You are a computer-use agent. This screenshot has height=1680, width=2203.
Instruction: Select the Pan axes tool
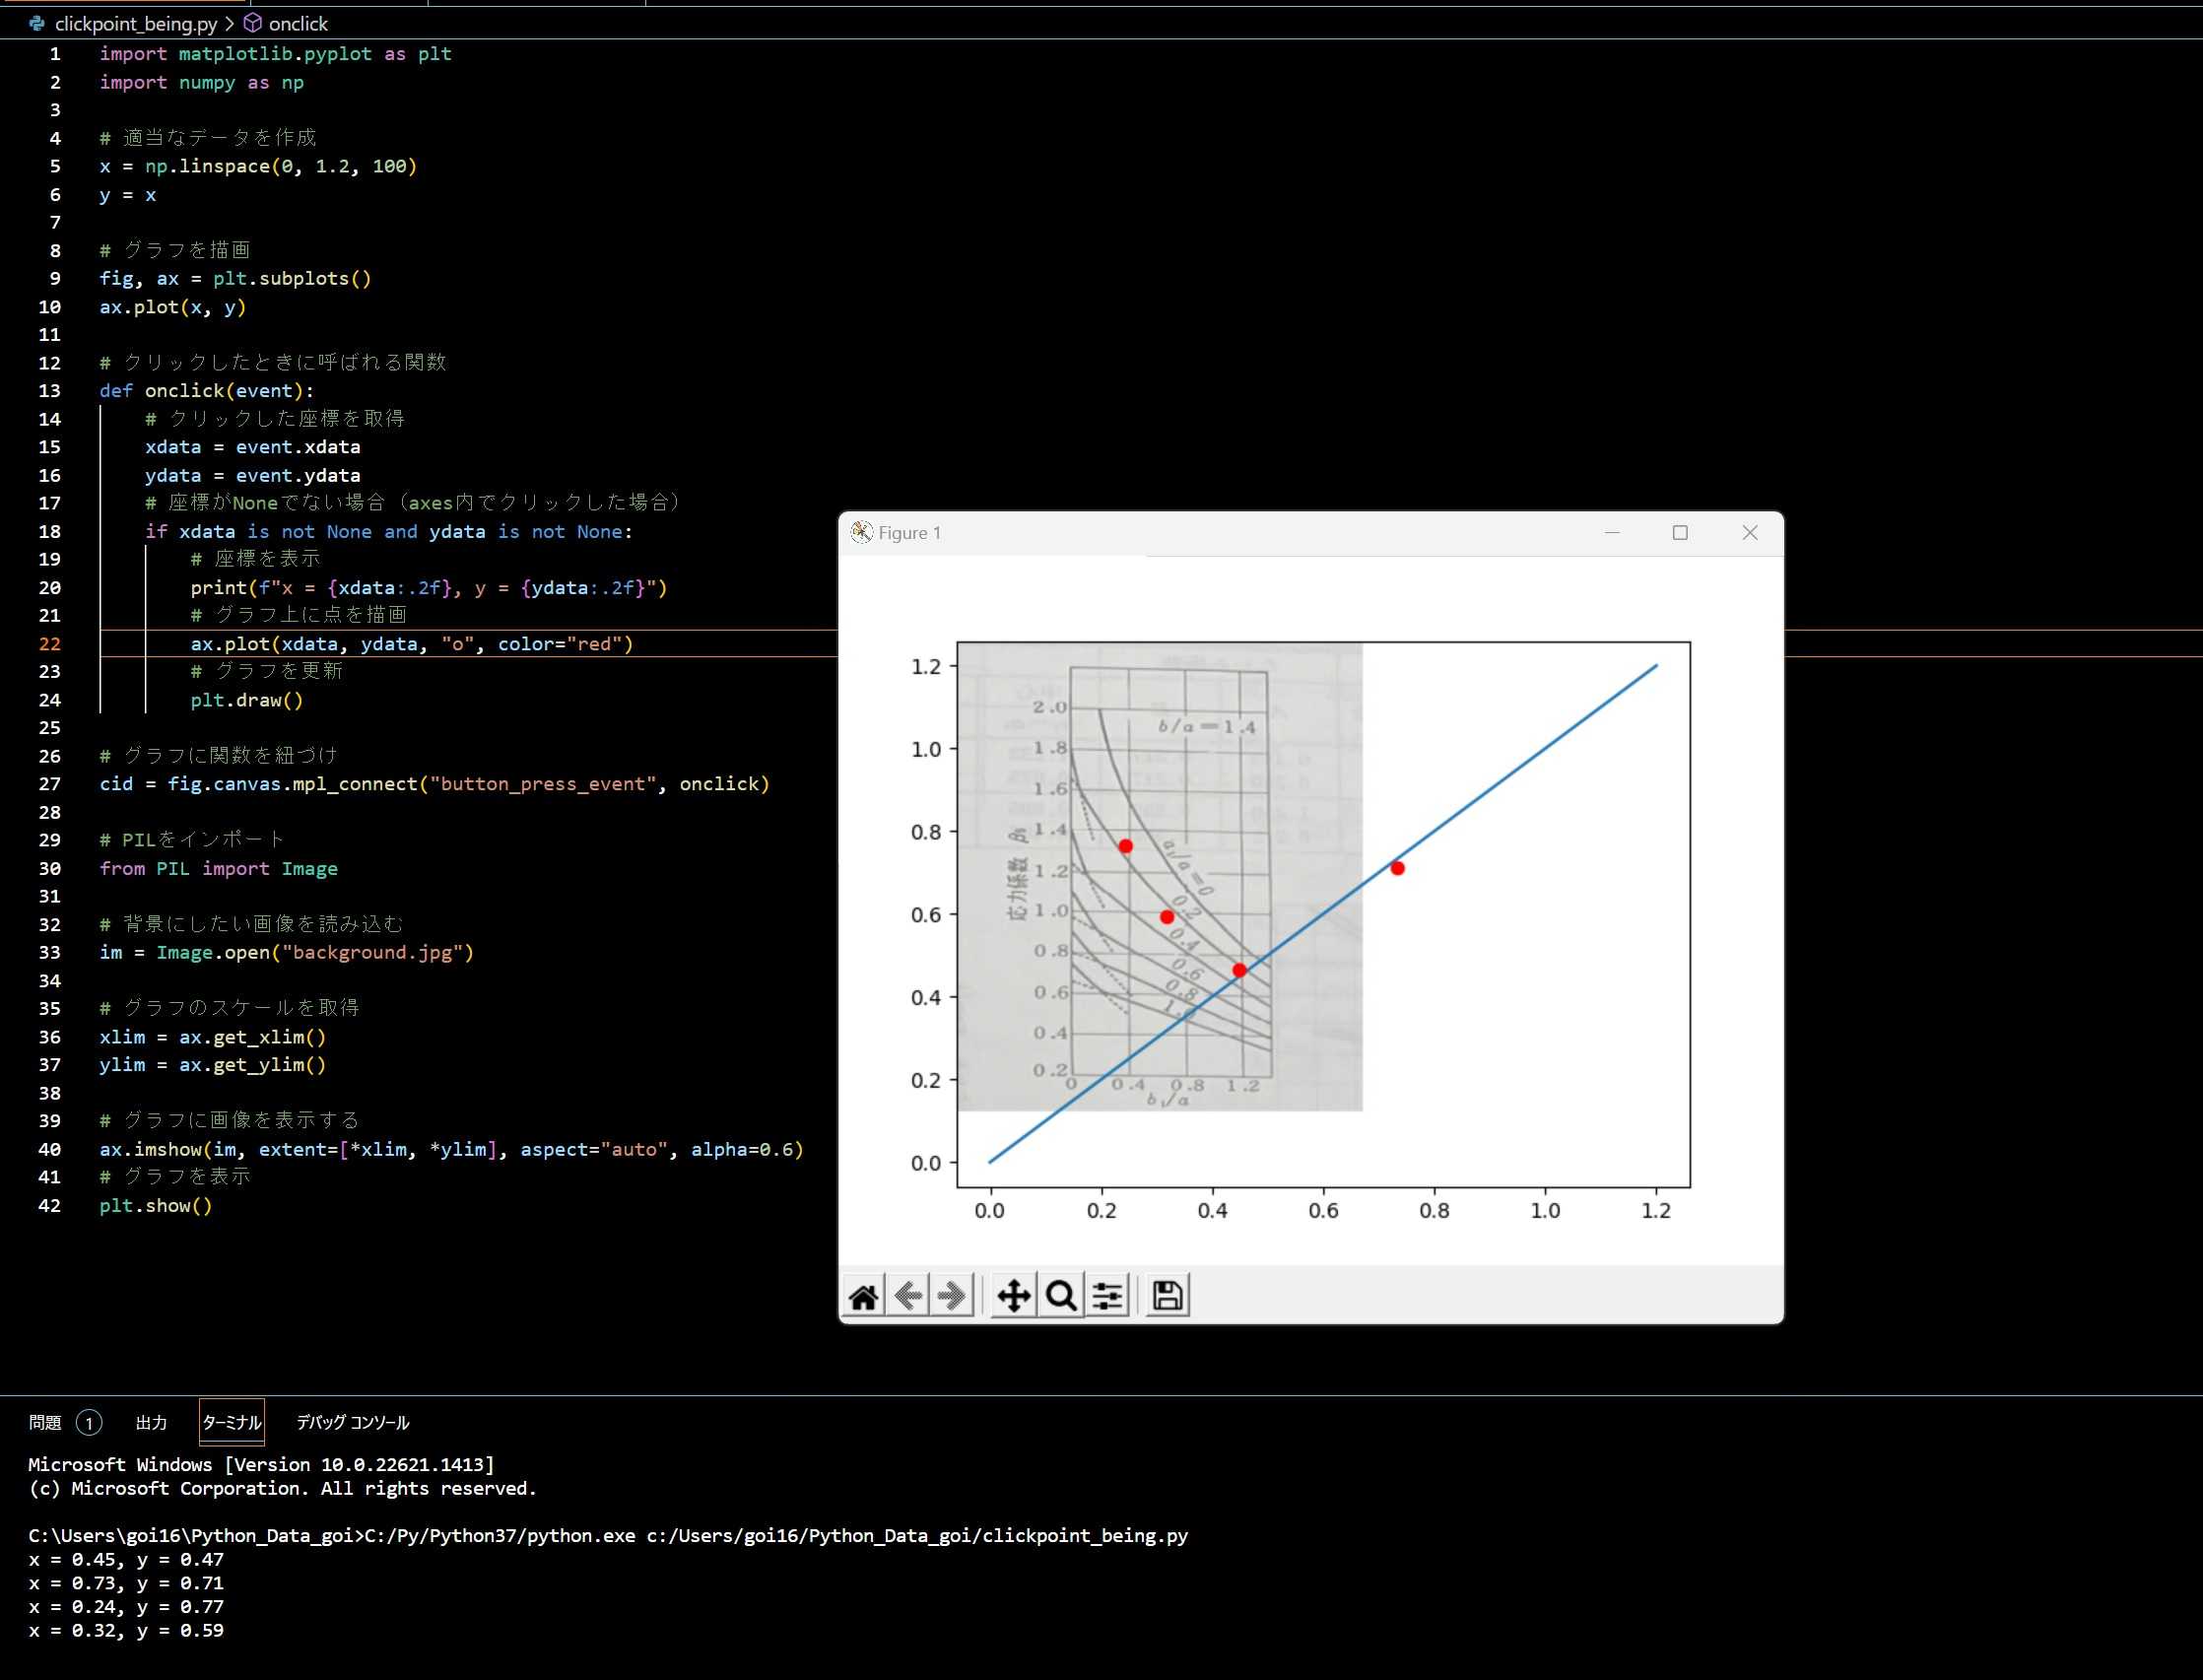pyautogui.click(x=1013, y=1296)
